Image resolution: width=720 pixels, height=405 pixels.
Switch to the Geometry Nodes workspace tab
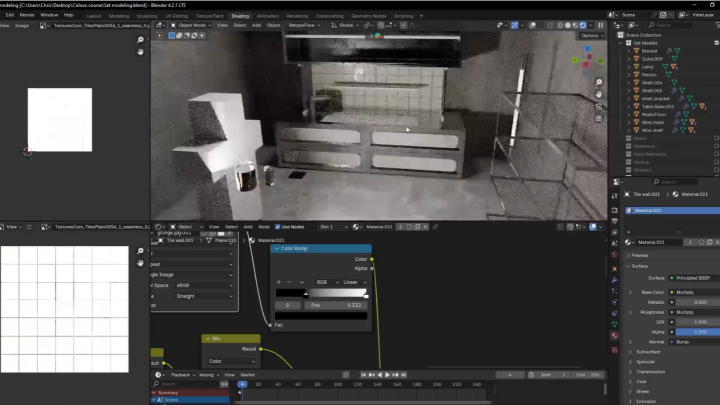click(368, 16)
